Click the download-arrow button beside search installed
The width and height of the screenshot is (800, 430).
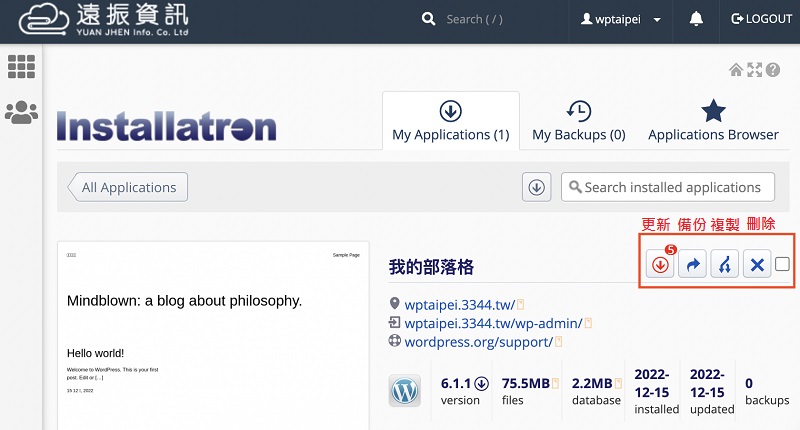pyautogui.click(x=536, y=187)
